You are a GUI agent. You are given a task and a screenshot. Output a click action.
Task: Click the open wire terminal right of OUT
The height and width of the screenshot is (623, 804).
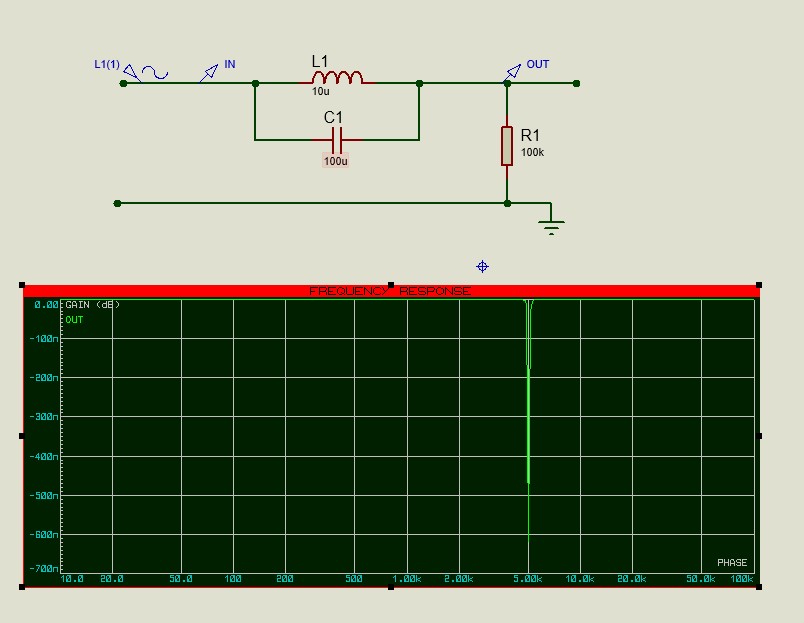tap(576, 83)
